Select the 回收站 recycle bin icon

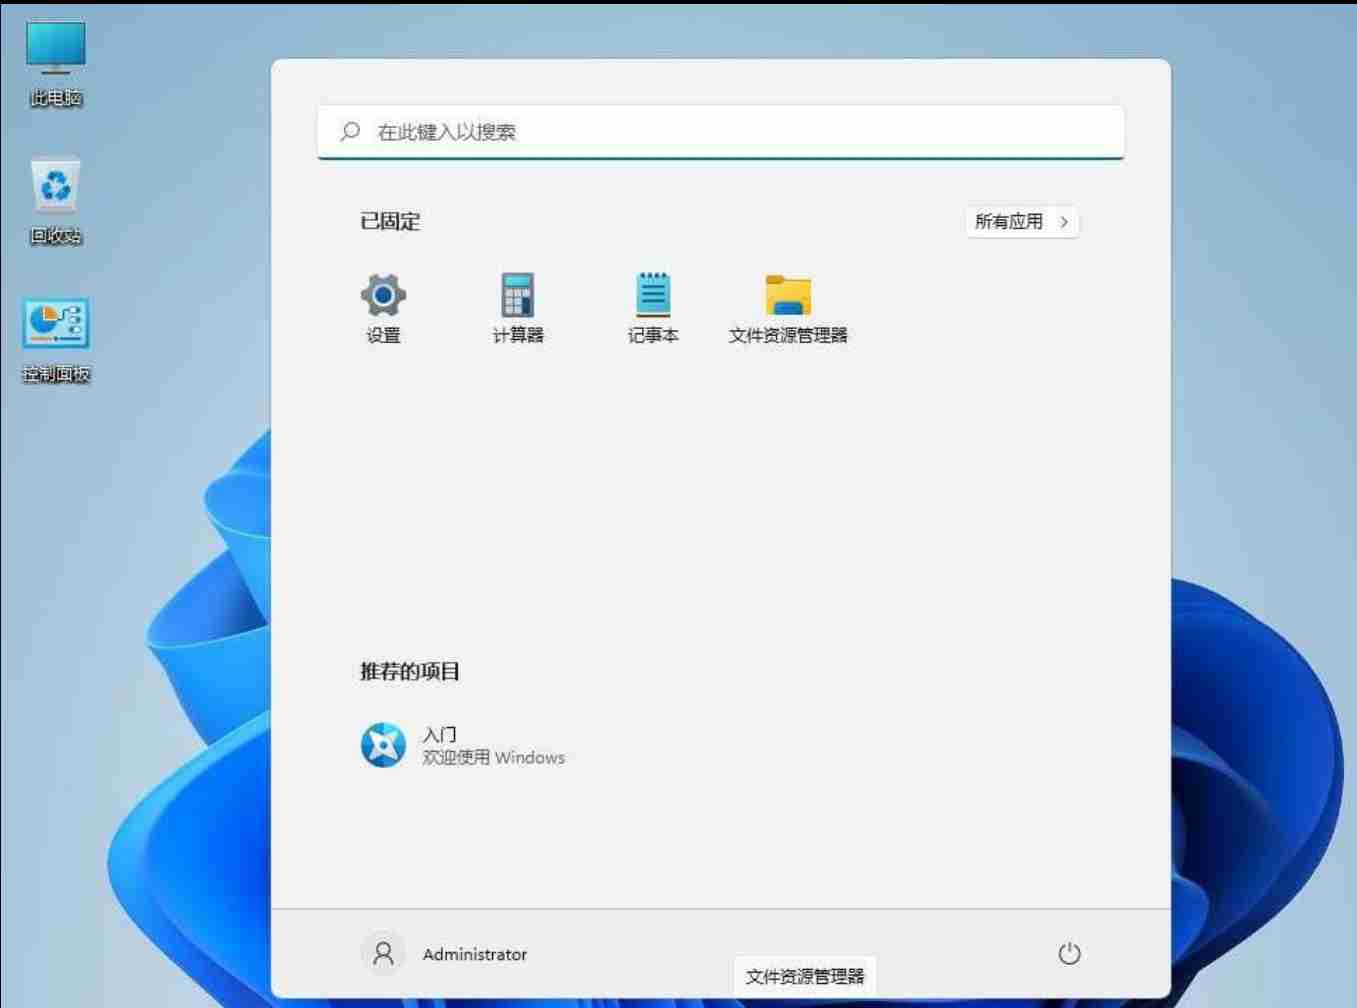click(56, 186)
